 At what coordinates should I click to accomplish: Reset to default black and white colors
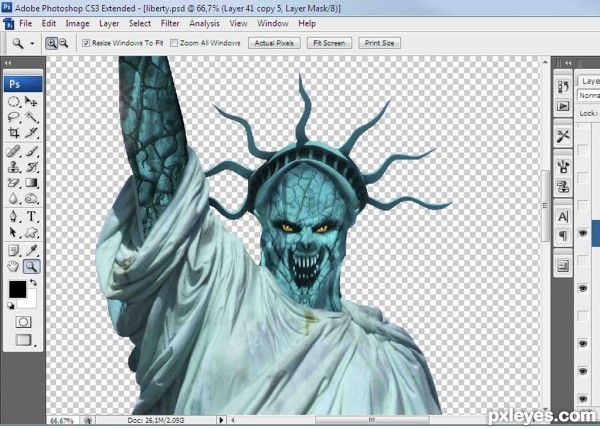click(x=11, y=305)
